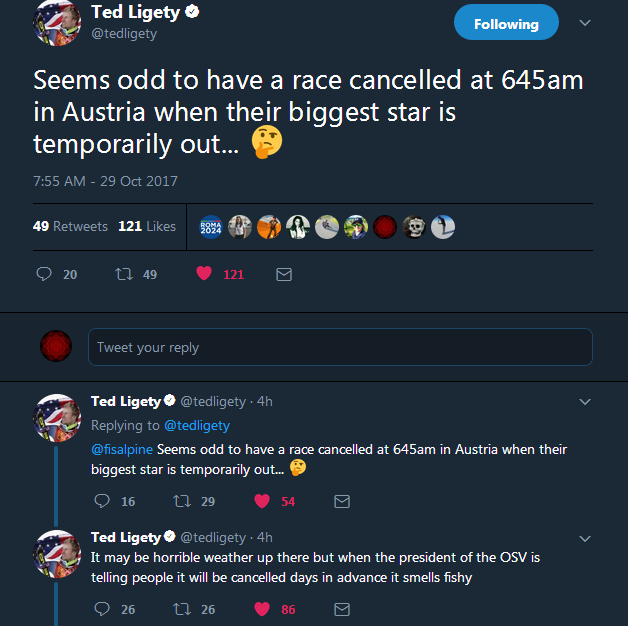628x626 pixels.
Task: Open the main tweet's chevron options menu
Action: 585,23
